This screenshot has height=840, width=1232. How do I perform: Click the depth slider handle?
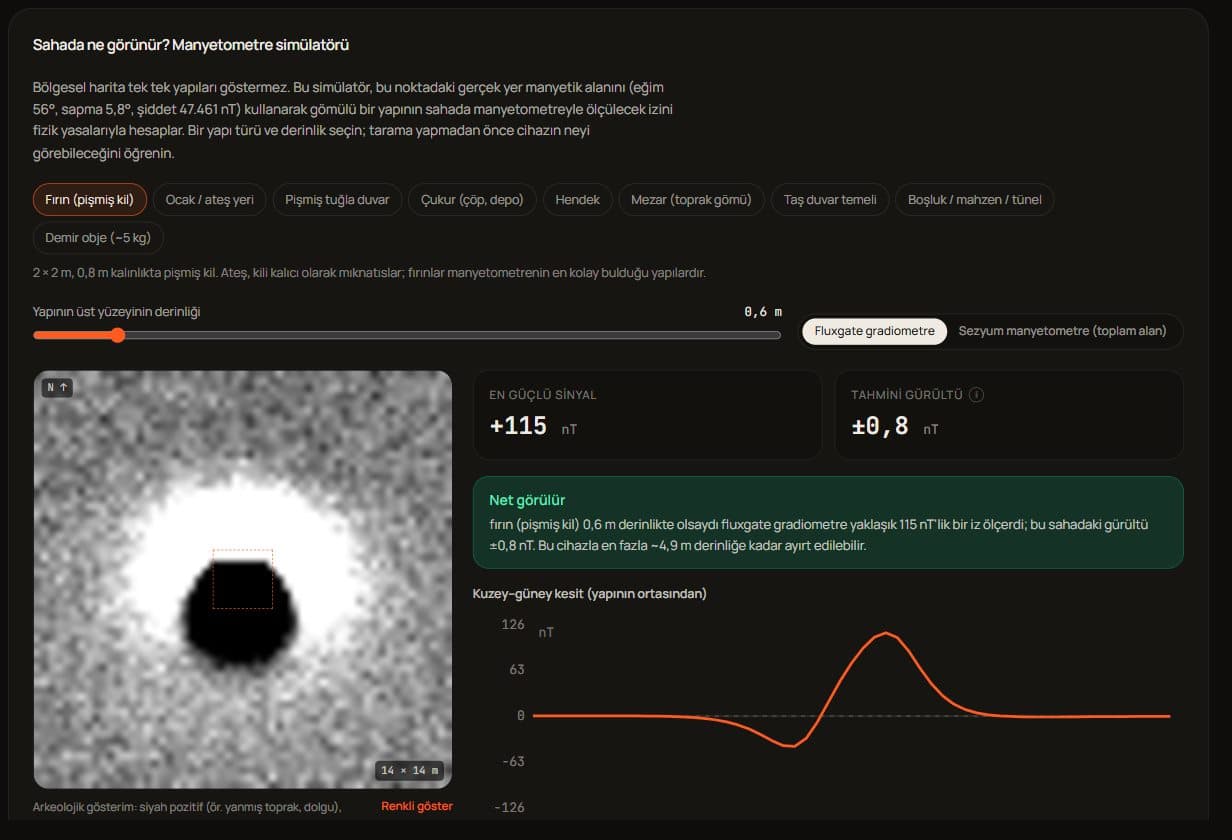tap(118, 335)
